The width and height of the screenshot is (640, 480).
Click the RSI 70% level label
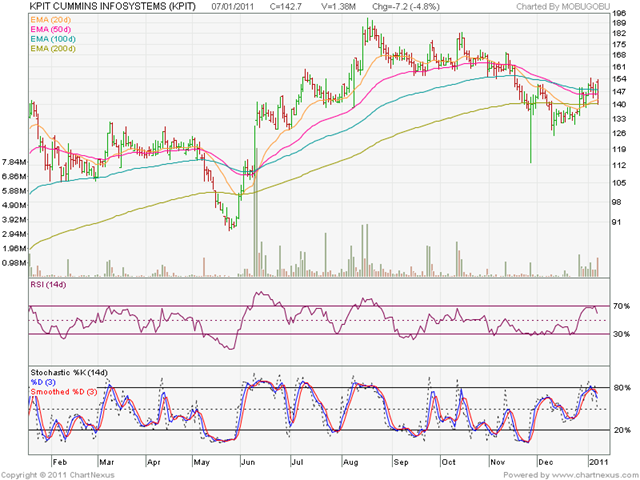621,306
